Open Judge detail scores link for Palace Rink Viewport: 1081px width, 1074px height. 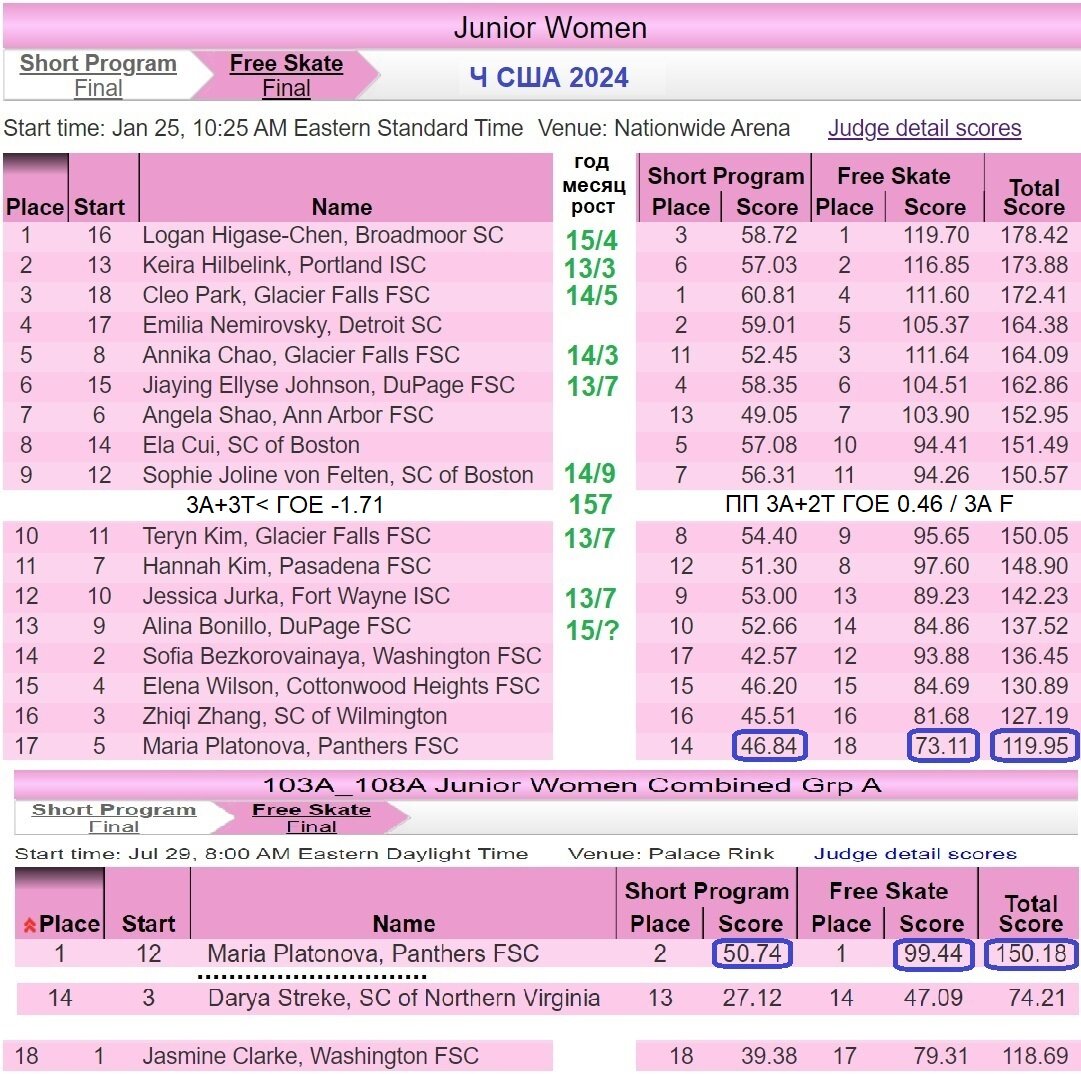point(915,853)
